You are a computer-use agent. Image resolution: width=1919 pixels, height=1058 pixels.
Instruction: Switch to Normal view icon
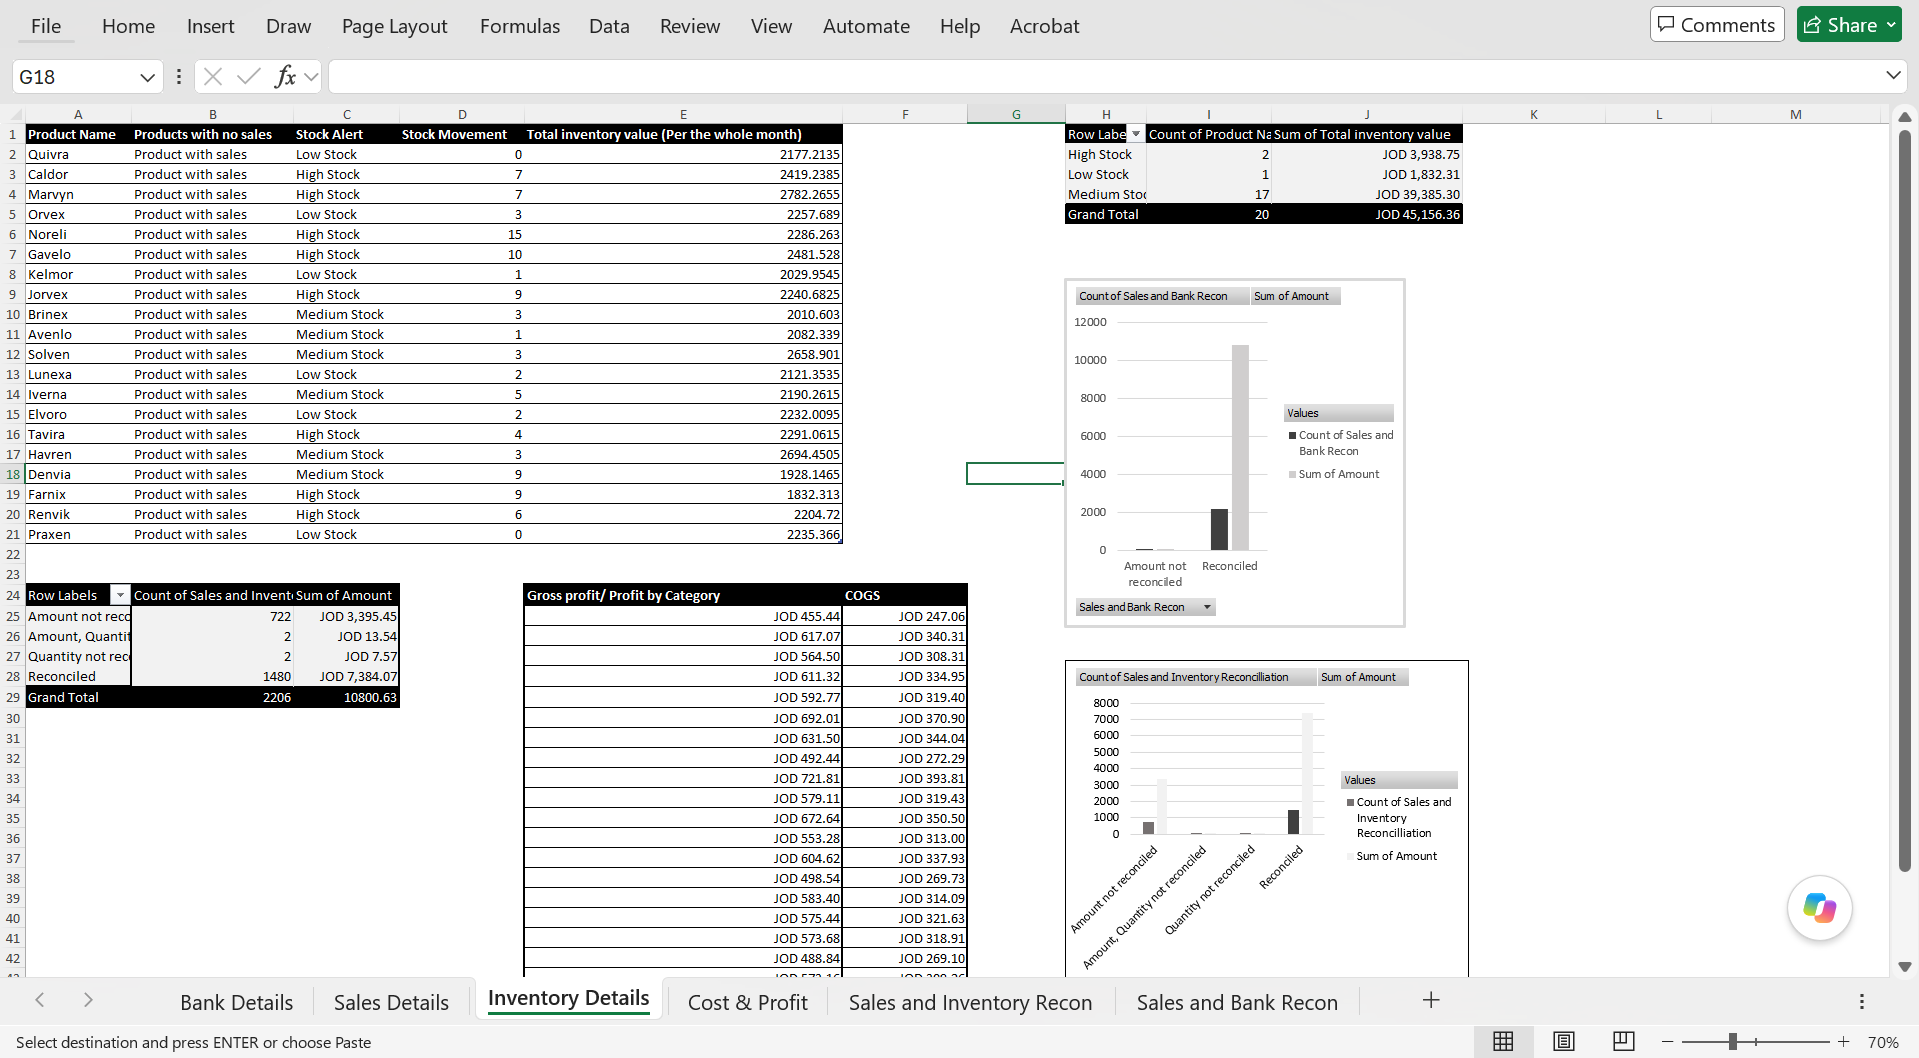click(x=1503, y=1041)
